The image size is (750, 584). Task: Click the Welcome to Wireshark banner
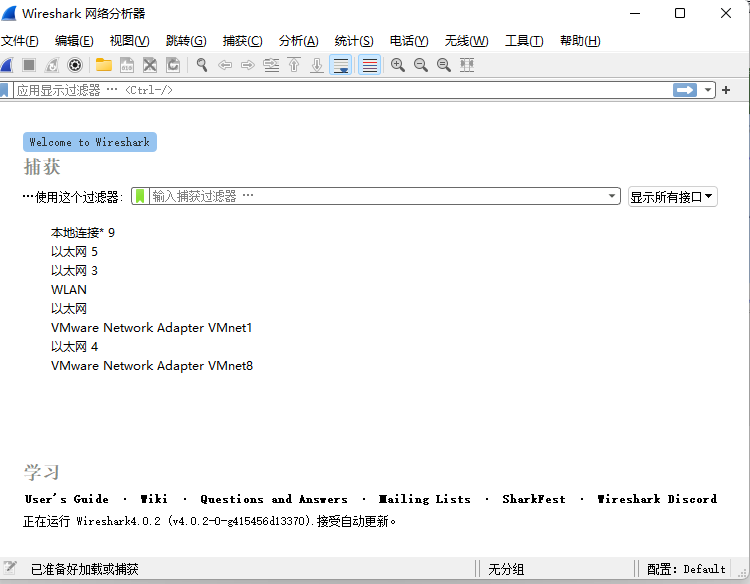(x=90, y=142)
